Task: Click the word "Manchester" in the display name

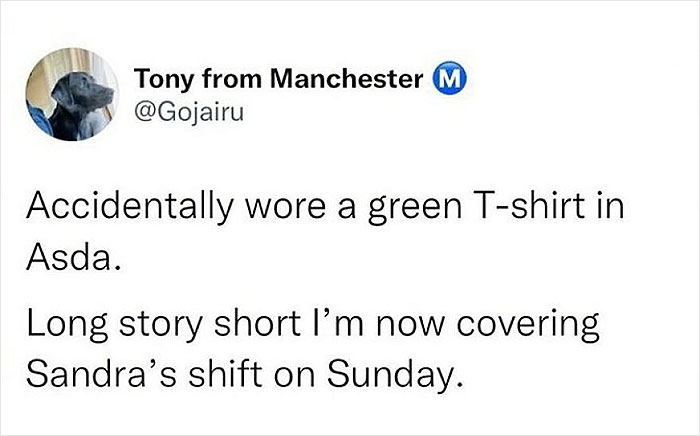Action: 364,81
